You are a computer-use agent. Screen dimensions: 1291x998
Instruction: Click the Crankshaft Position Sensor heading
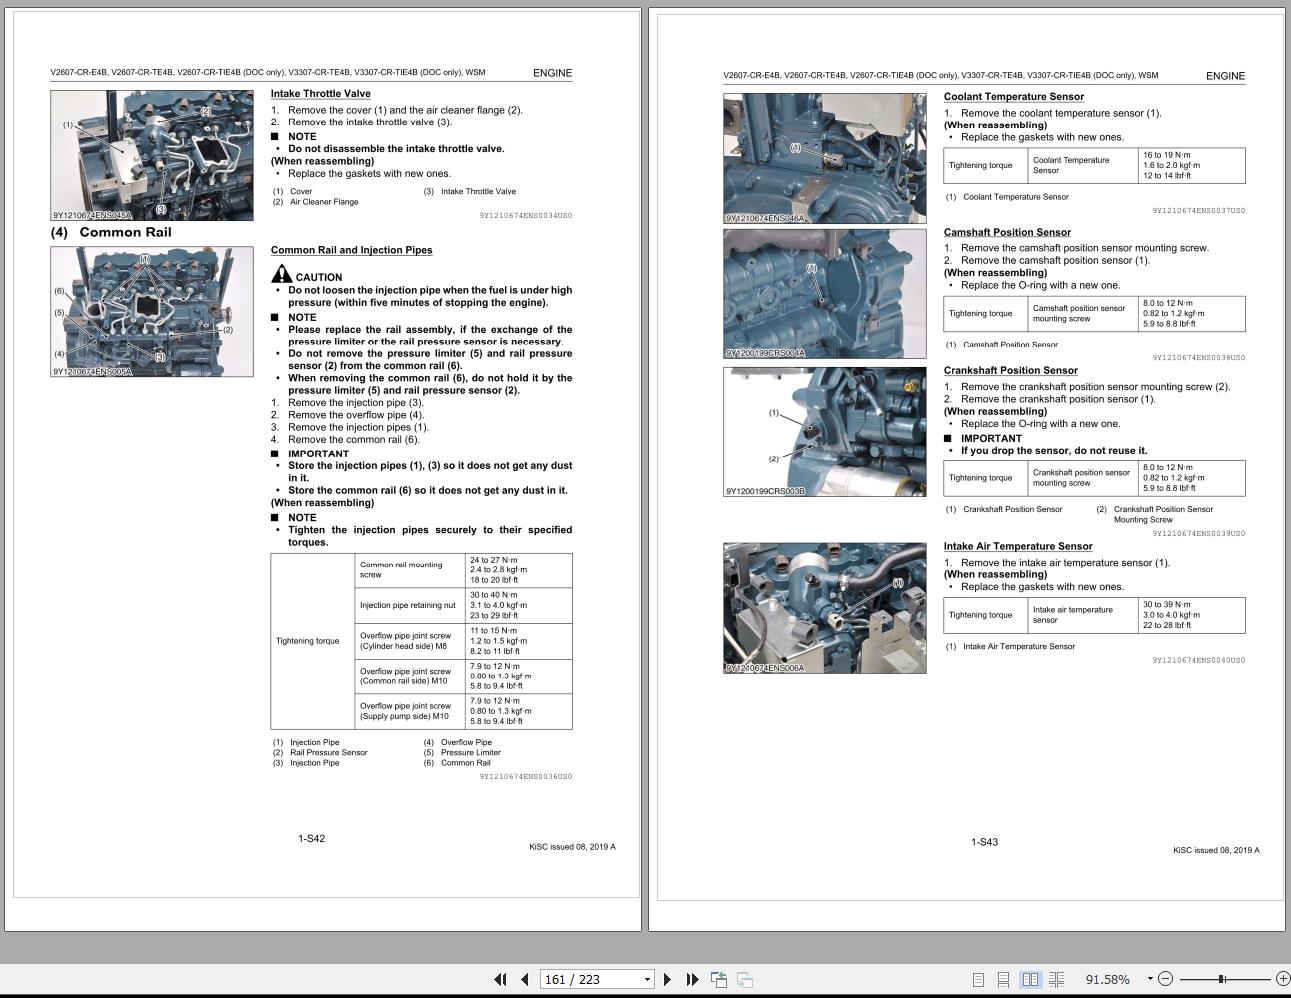pyautogui.click(x=1011, y=370)
